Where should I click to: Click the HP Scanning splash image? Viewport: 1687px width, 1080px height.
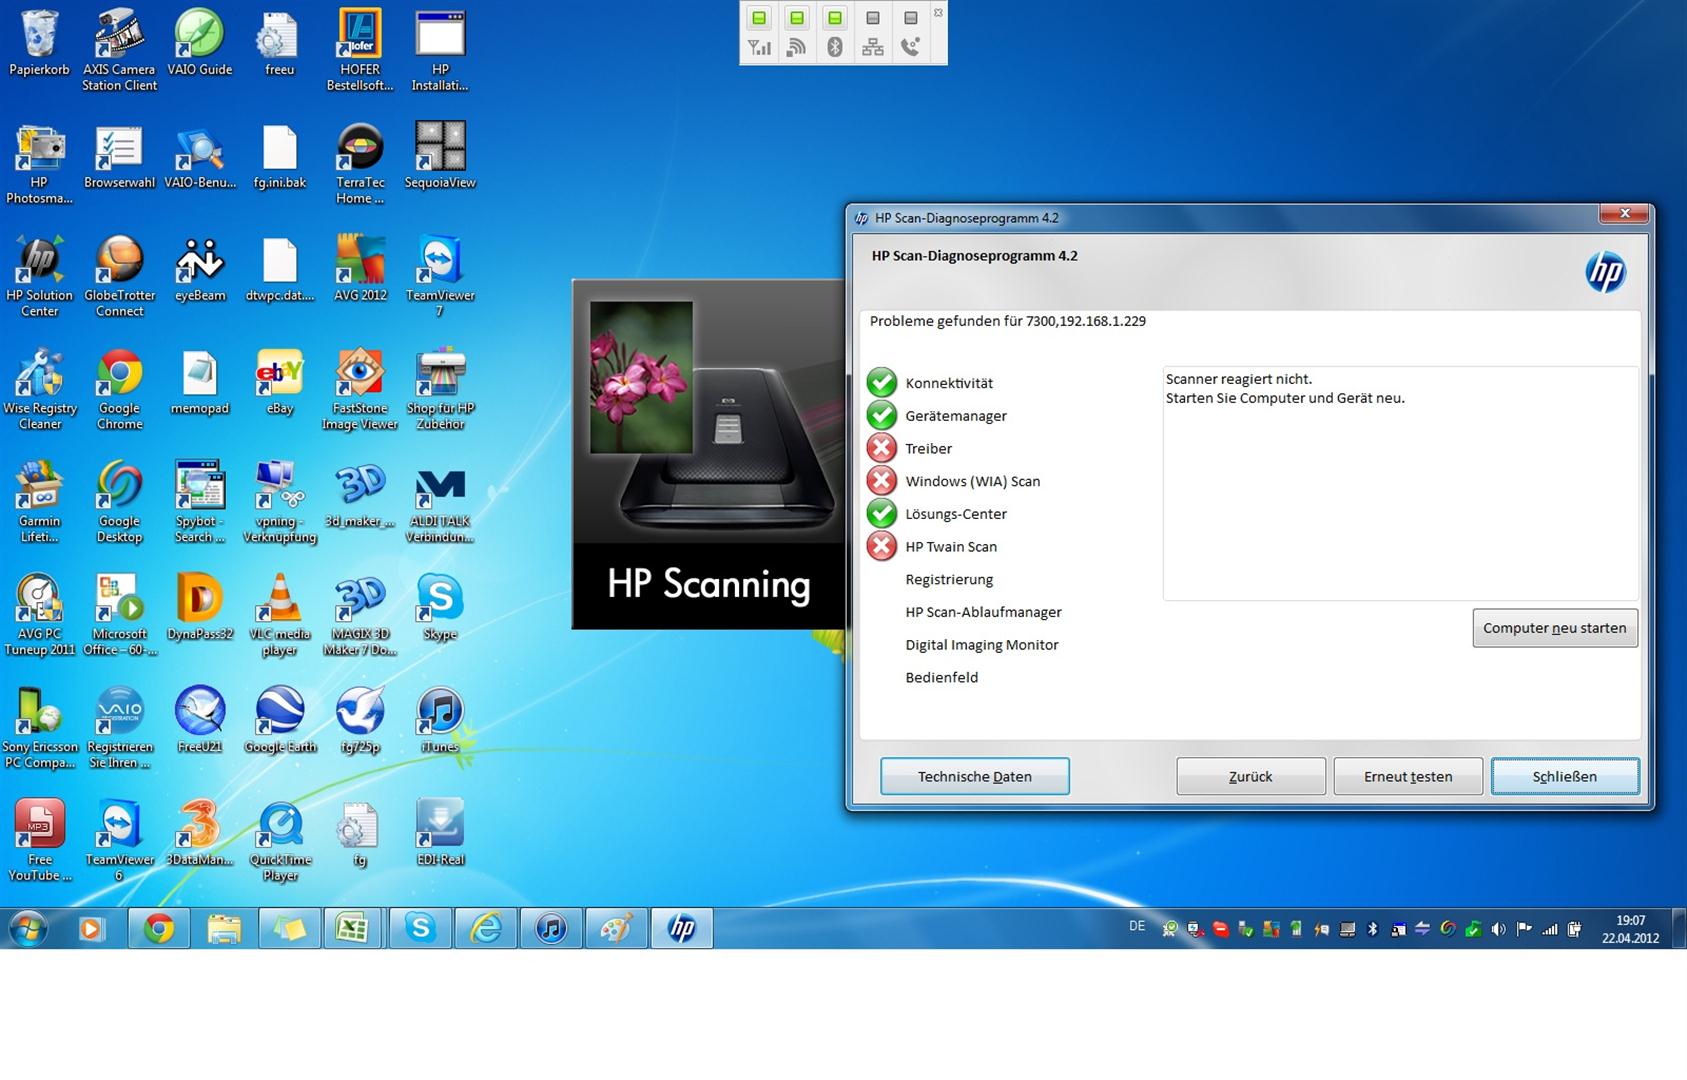pos(708,453)
